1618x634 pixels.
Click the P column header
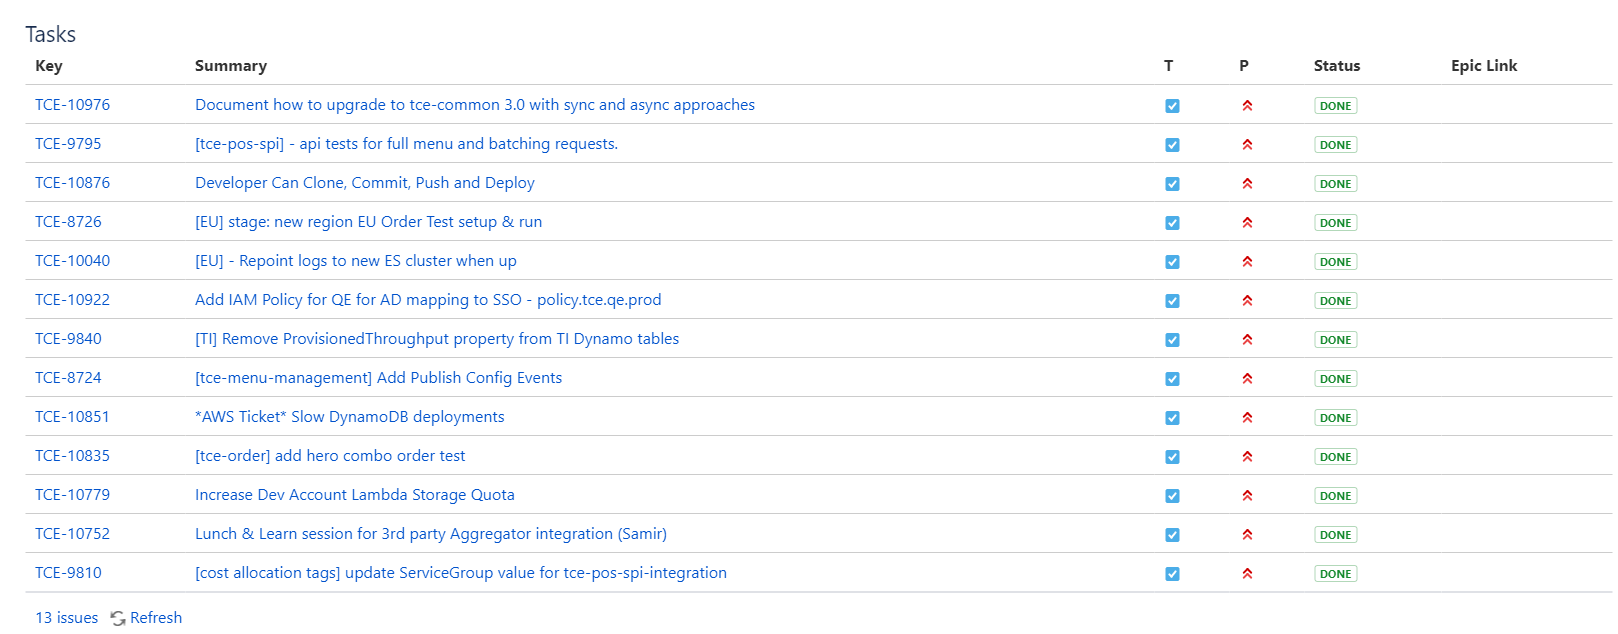(1244, 66)
